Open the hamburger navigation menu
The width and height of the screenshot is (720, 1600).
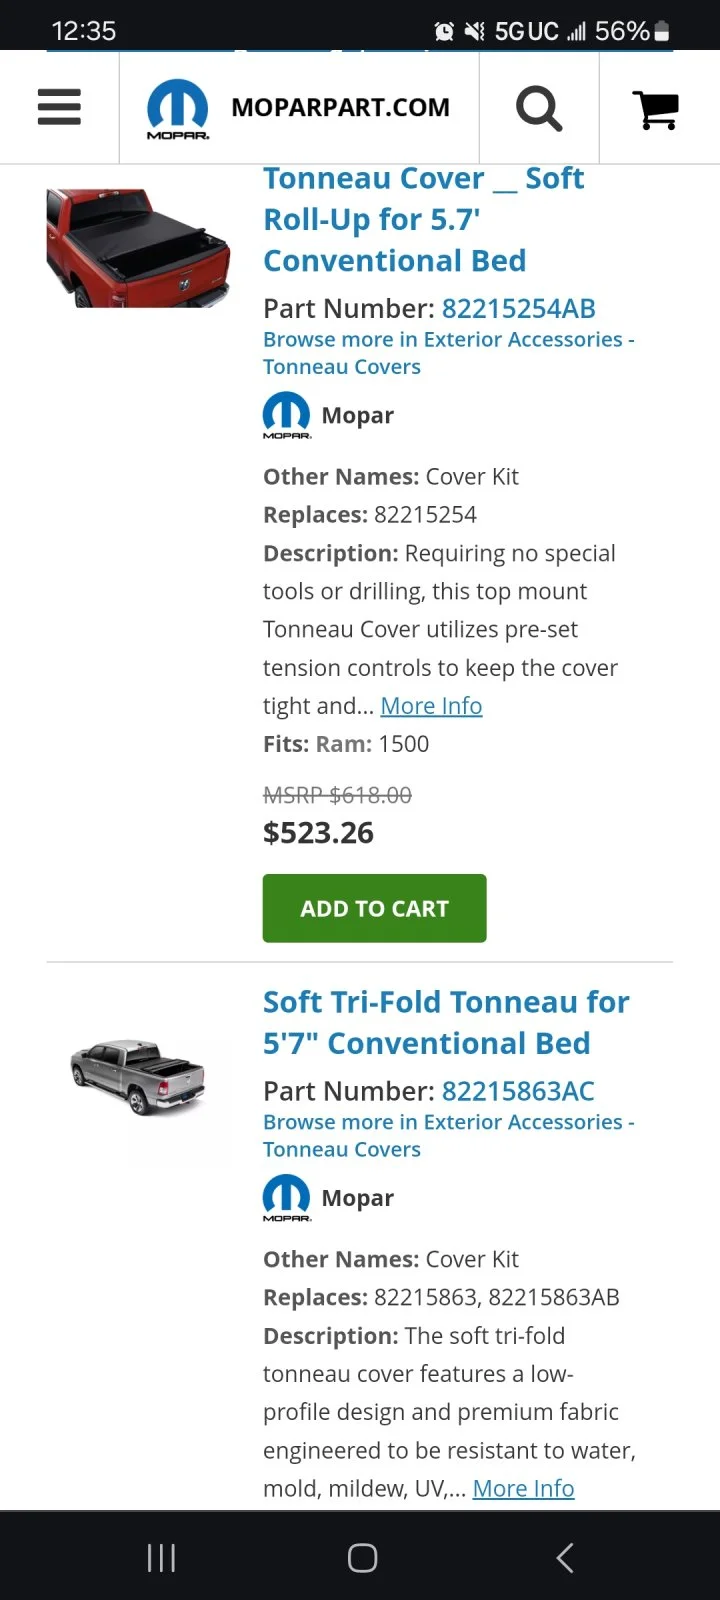pyautogui.click(x=59, y=107)
